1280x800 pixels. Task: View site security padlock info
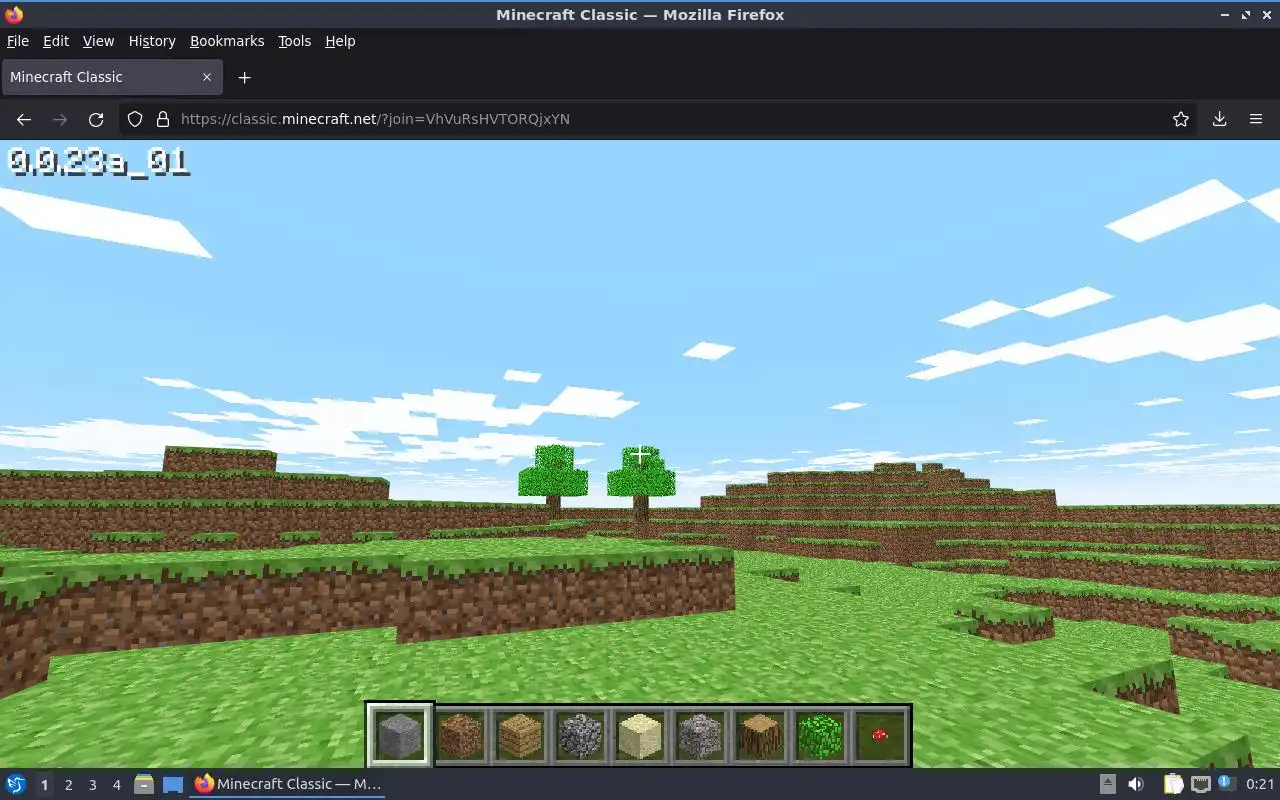(x=163, y=119)
